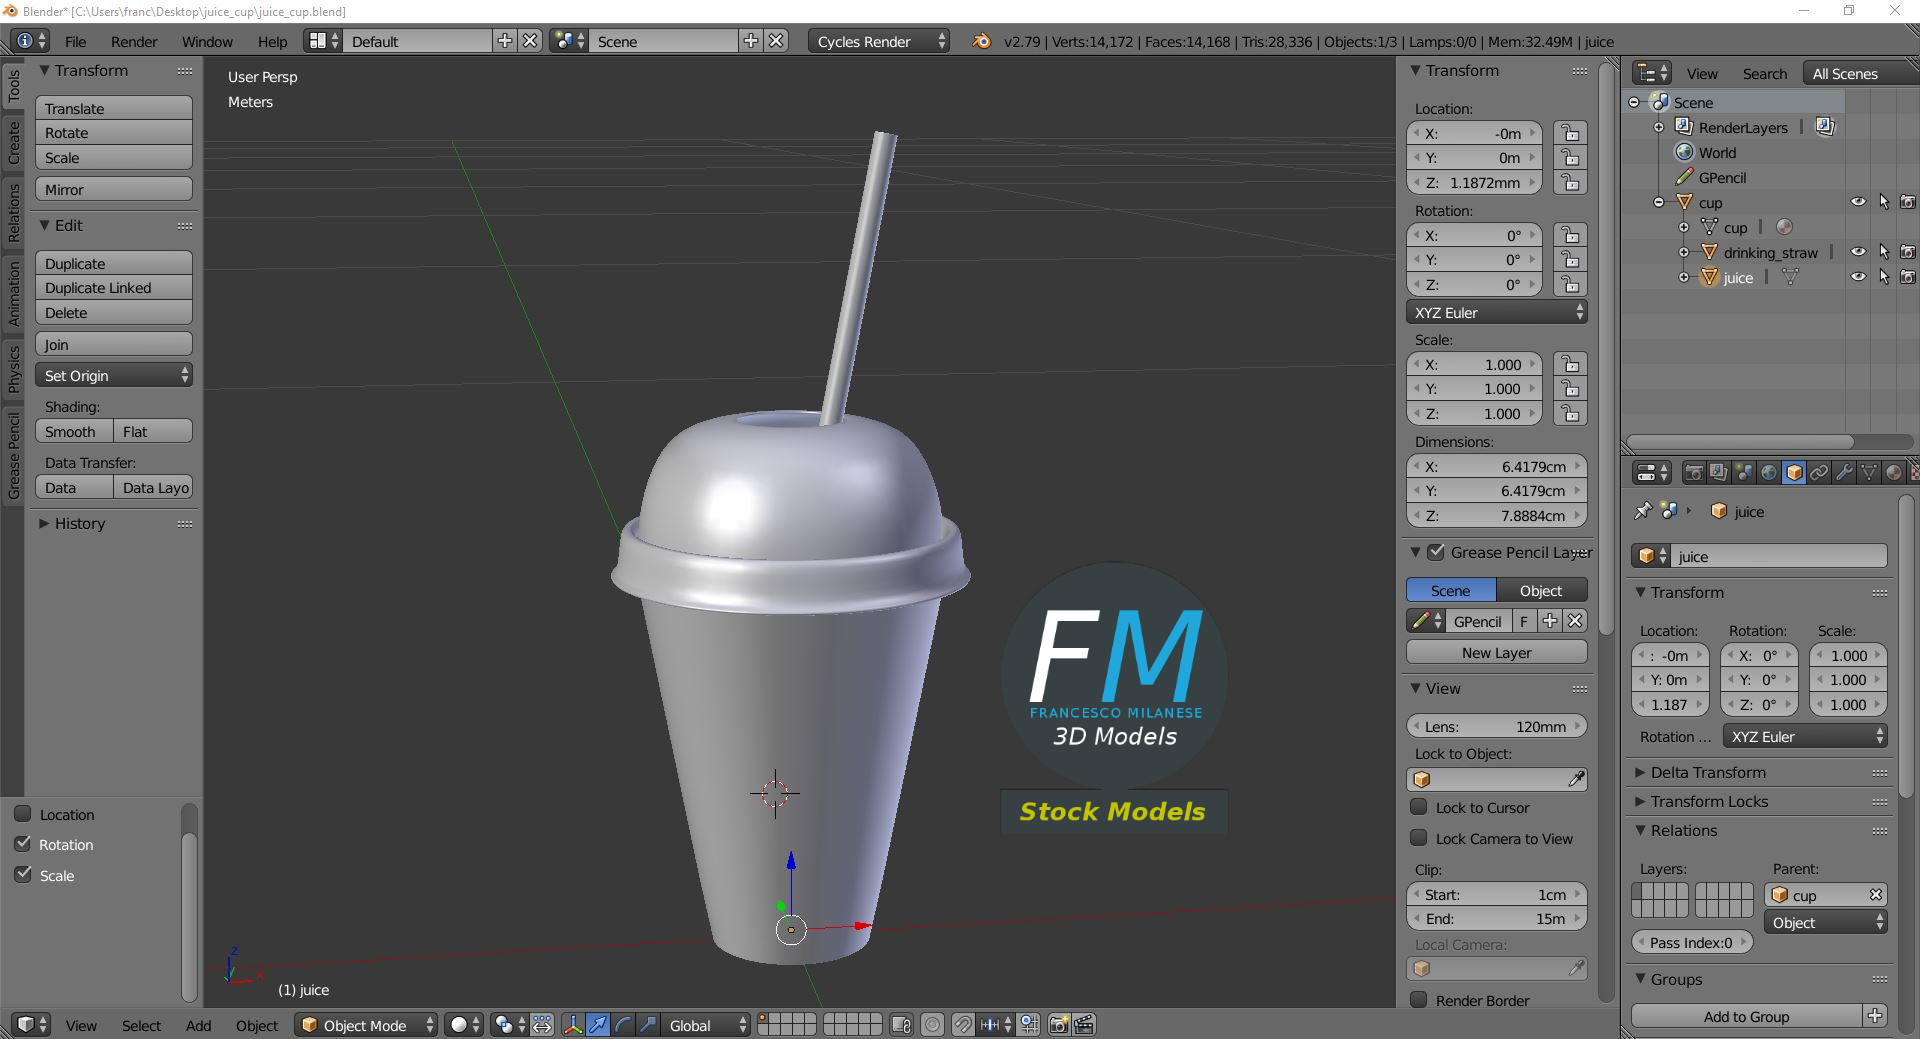Open the Constraints properties tab chain icon
The height and width of the screenshot is (1039, 1920).
(x=1819, y=473)
